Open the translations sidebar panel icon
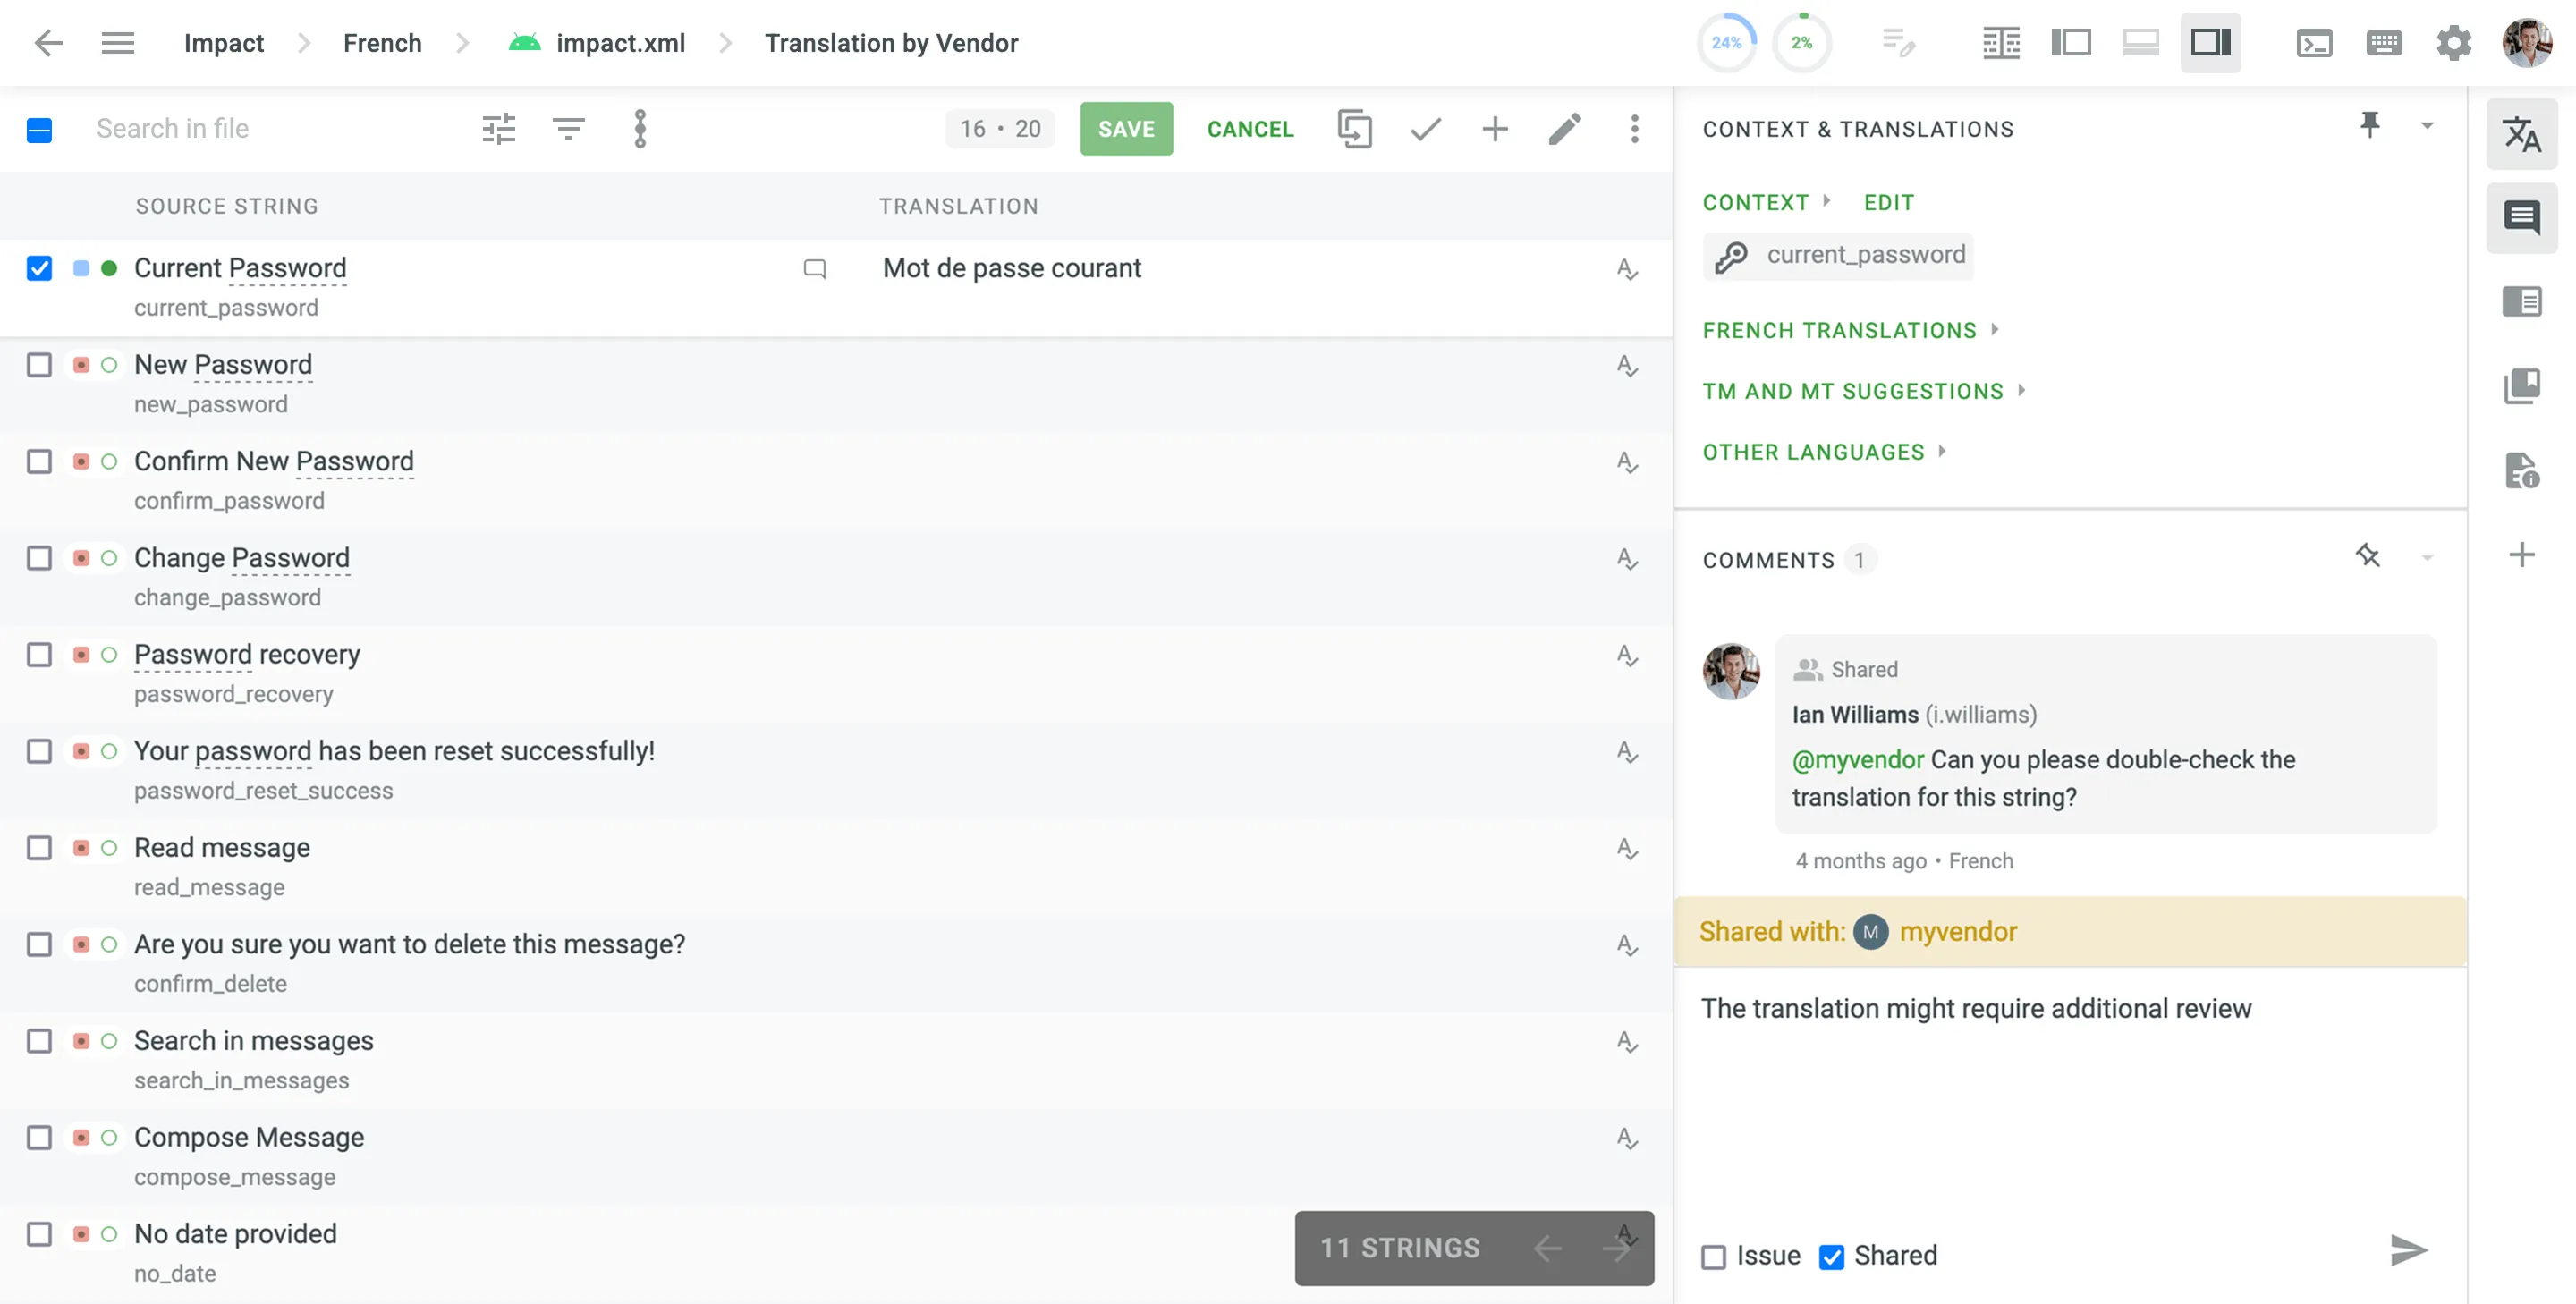 click(2523, 135)
